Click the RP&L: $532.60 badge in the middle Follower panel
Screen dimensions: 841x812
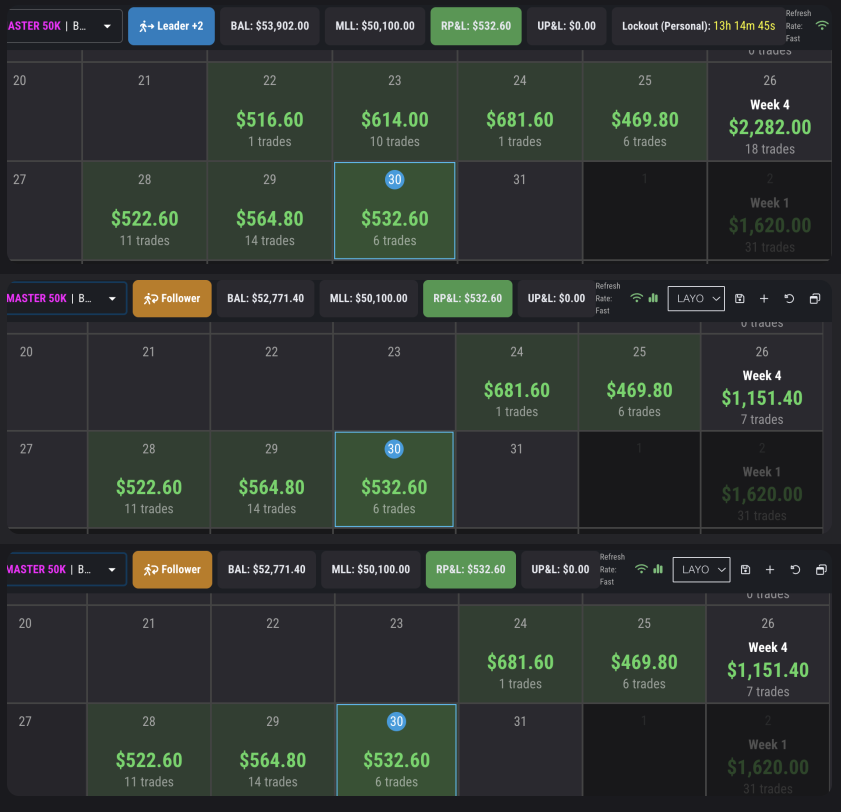coord(468,298)
